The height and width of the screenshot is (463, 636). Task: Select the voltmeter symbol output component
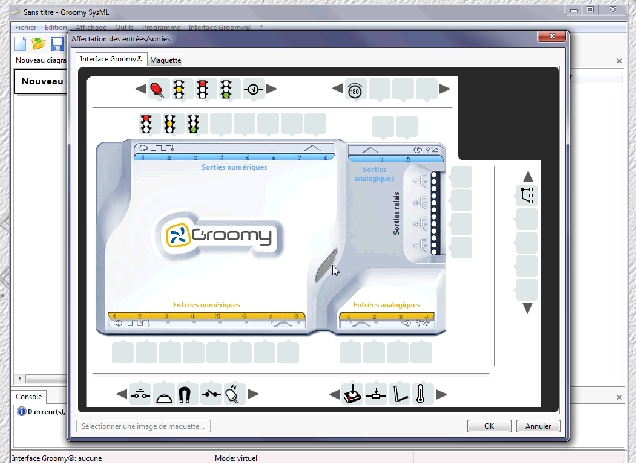pyautogui.click(x=253, y=89)
